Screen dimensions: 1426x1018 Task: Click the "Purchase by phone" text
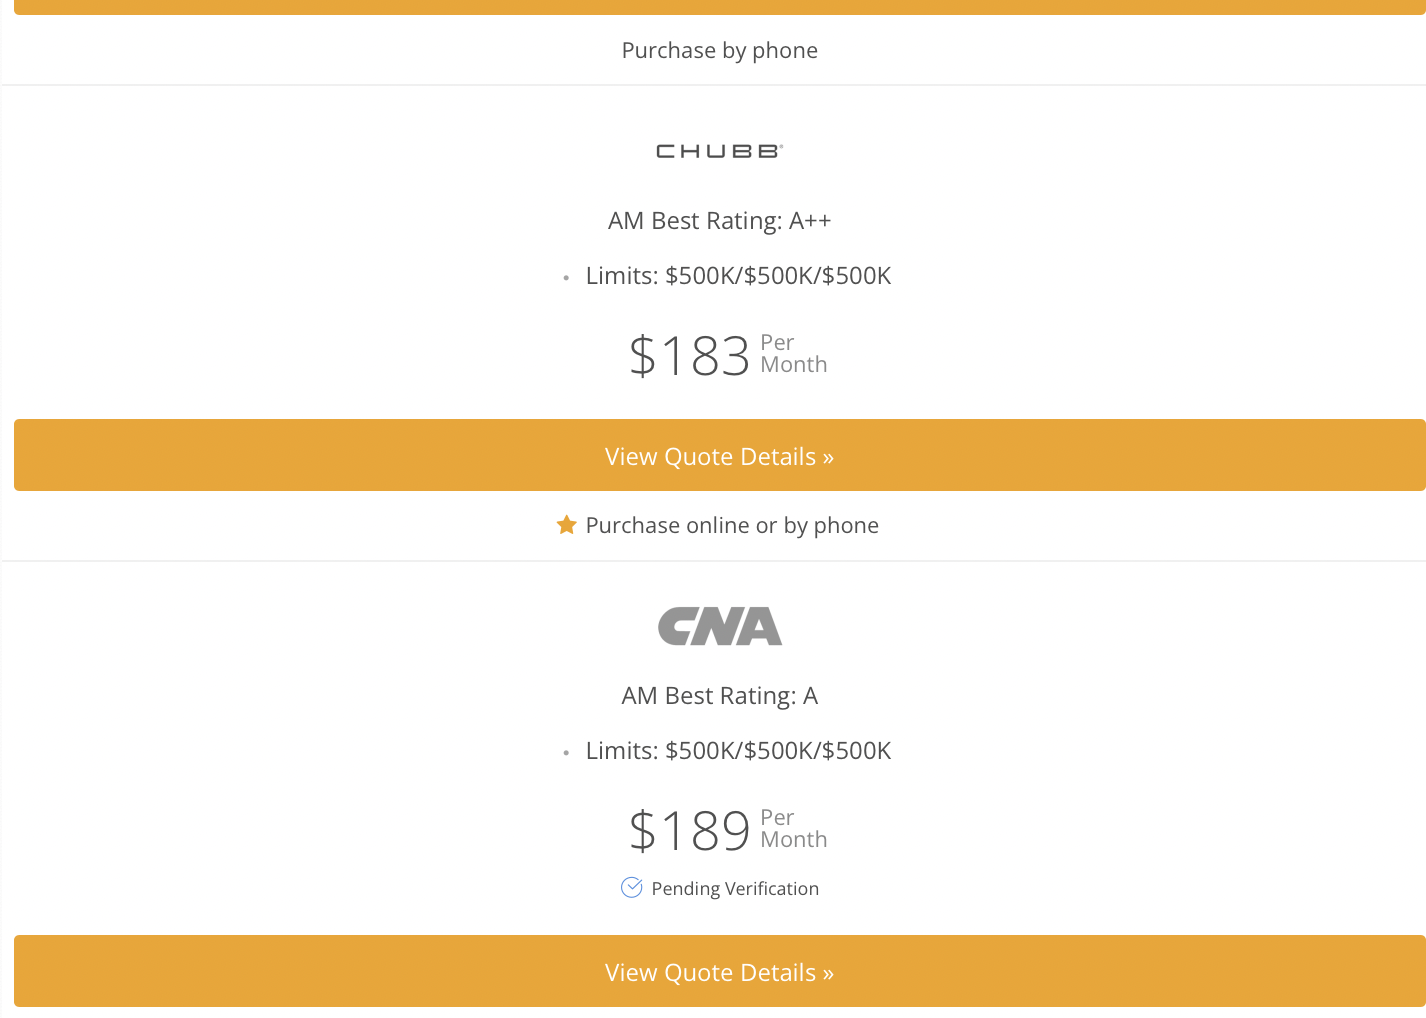click(x=719, y=51)
